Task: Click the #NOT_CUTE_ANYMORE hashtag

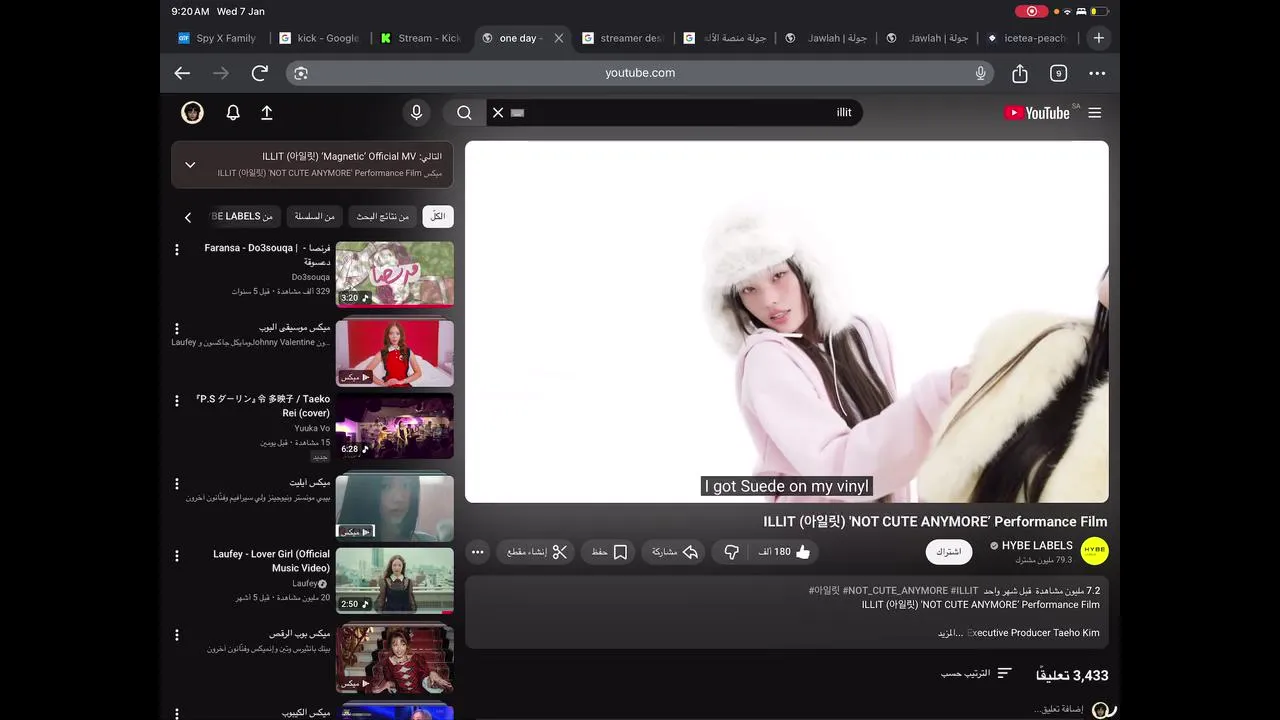Action: point(895,591)
